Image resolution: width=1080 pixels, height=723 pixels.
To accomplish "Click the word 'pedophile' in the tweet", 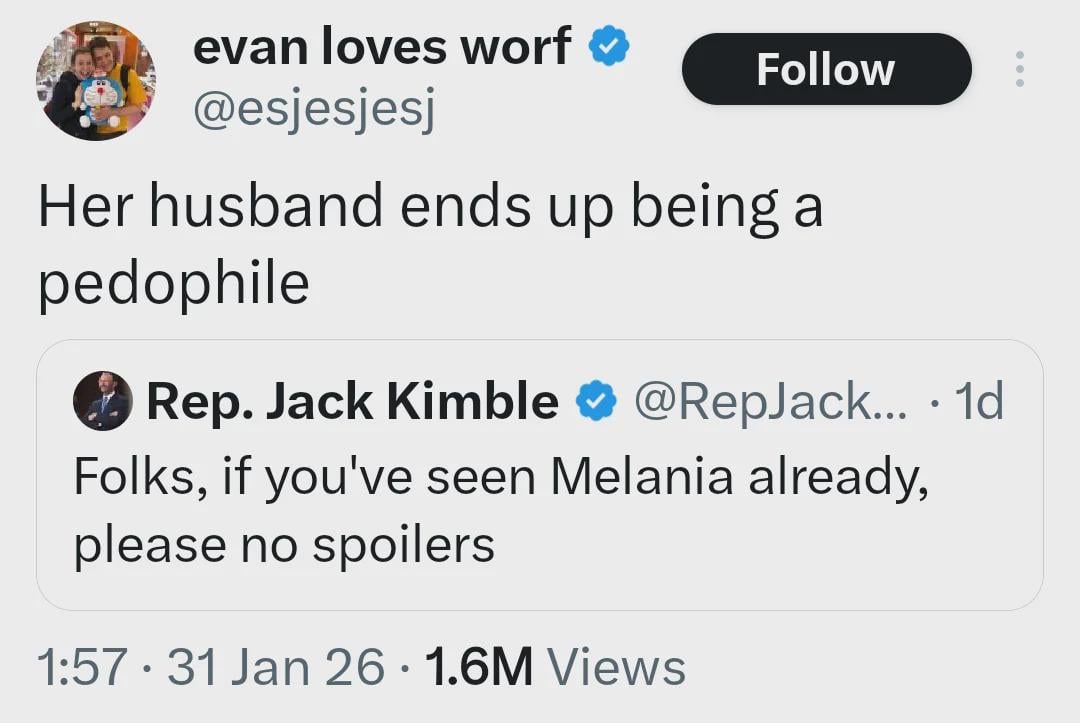I will tap(174, 283).
